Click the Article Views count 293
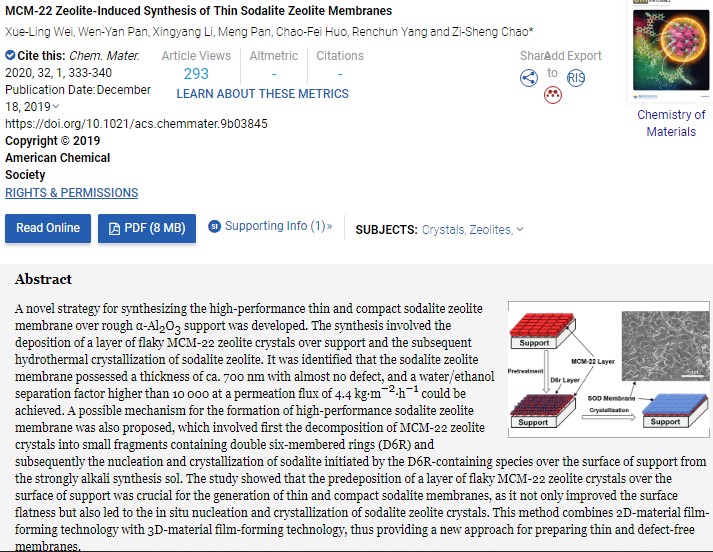 tap(196, 74)
